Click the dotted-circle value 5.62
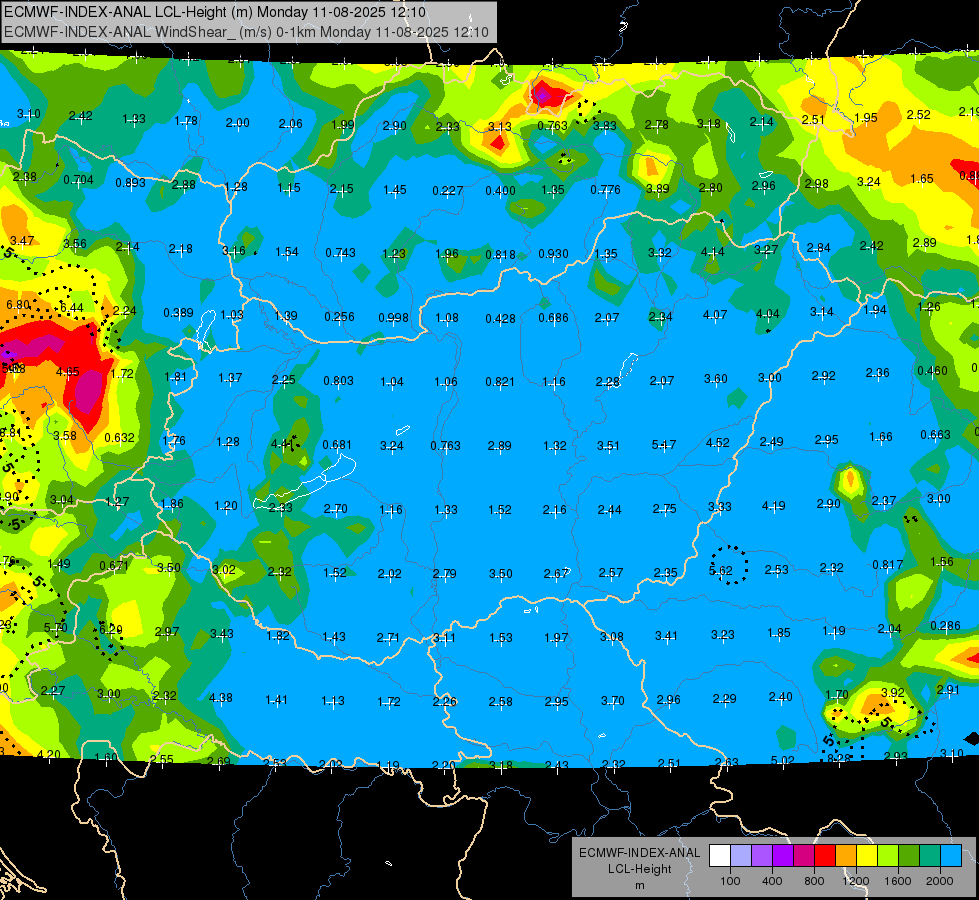Screen dimensions: 979x900 [721, 571]
